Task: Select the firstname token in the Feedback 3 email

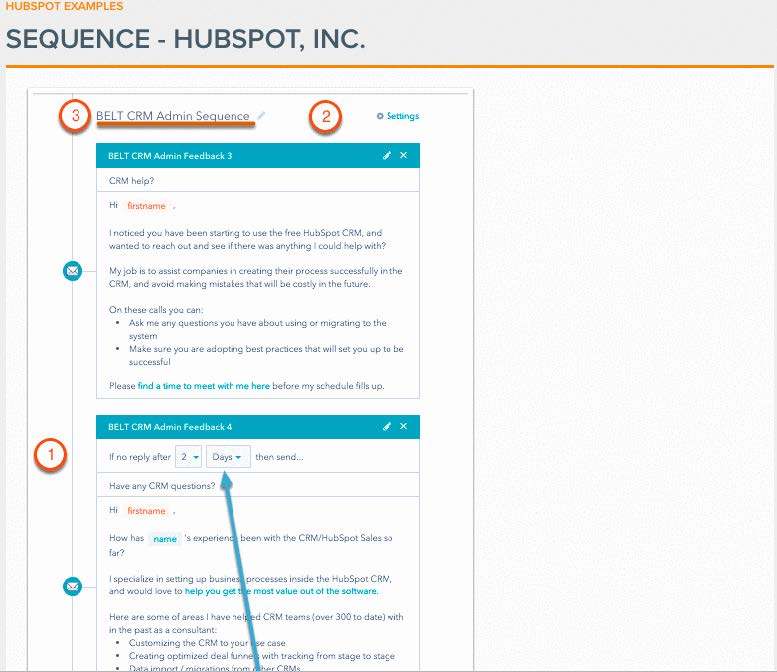Action: 147,206
